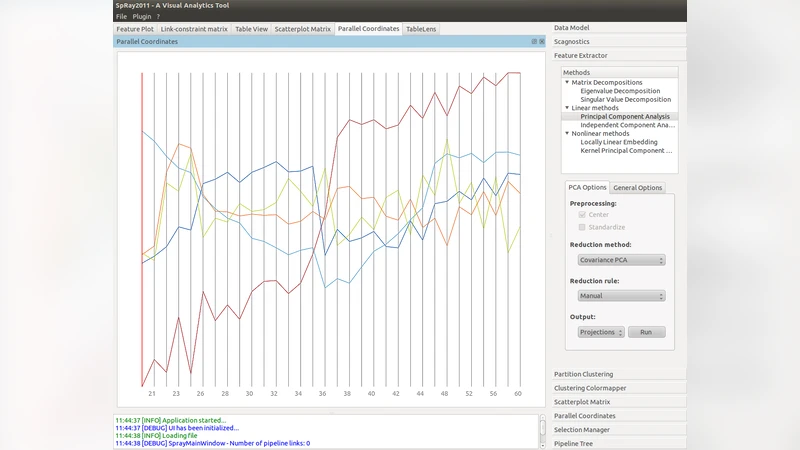
Task: Select Singular Value Decomposition method
Action: click(625, 100)
